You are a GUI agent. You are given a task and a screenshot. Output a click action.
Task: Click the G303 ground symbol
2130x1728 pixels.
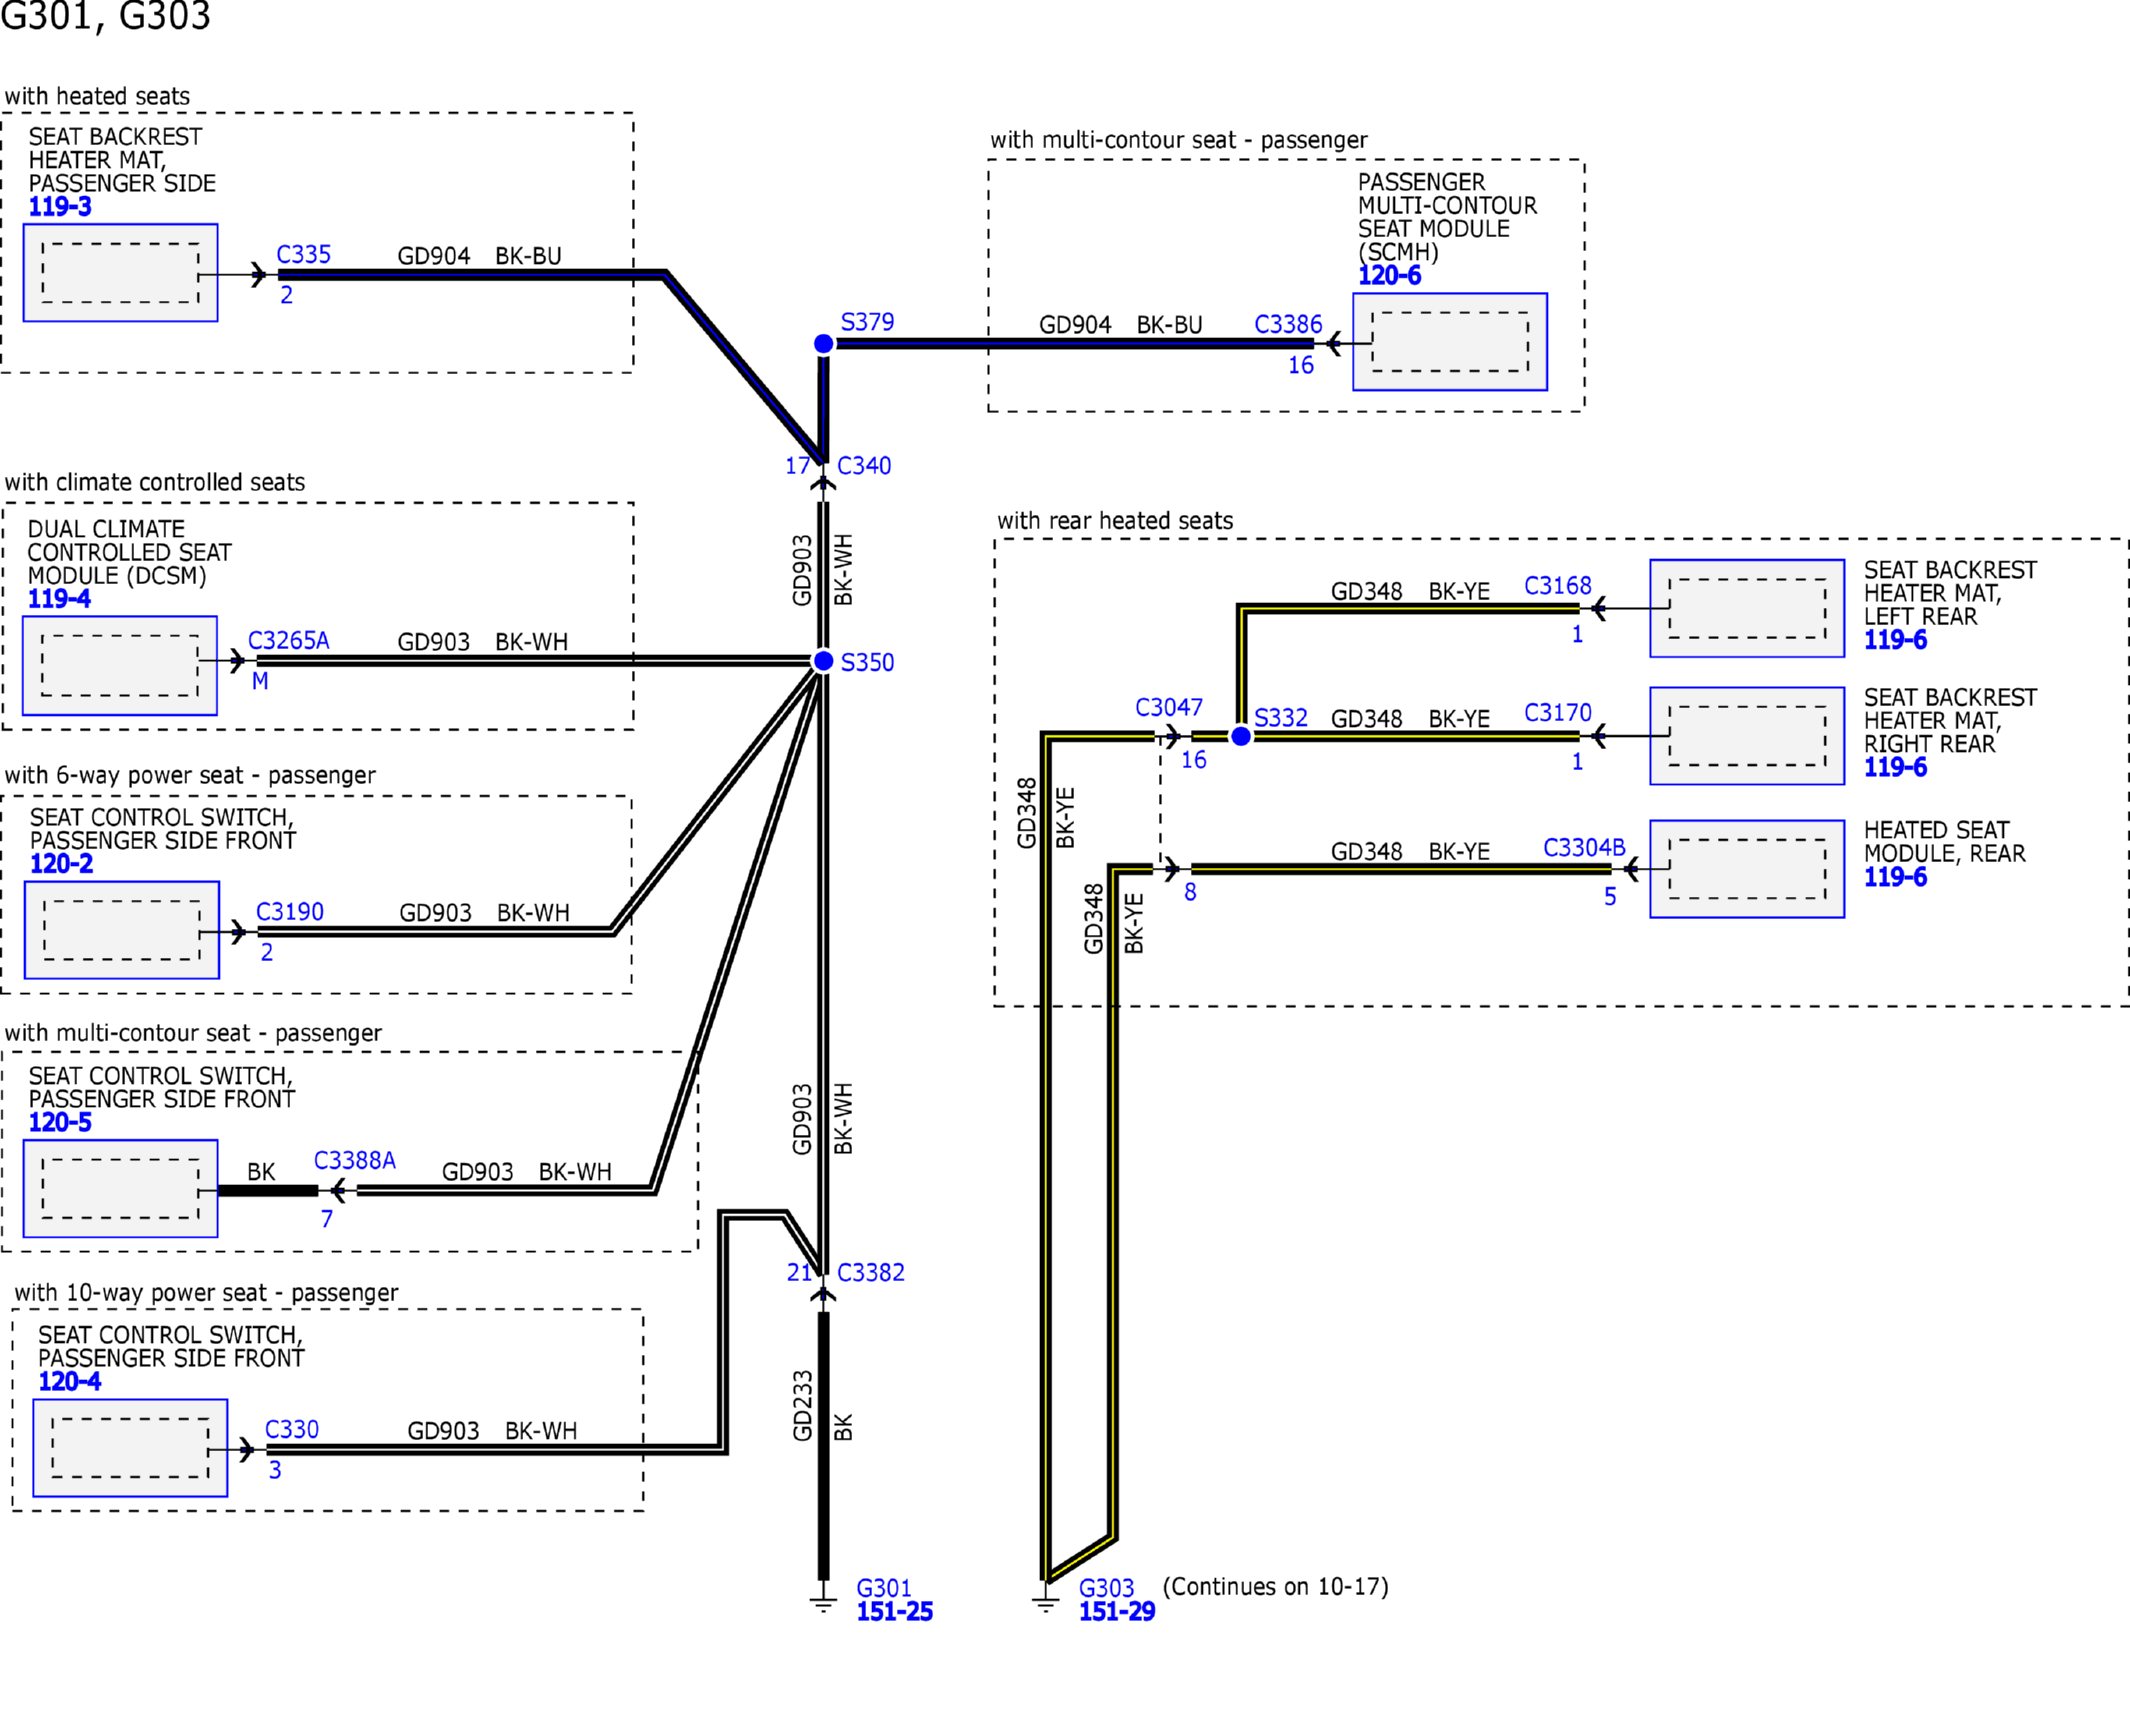tap(1045, 1602)
